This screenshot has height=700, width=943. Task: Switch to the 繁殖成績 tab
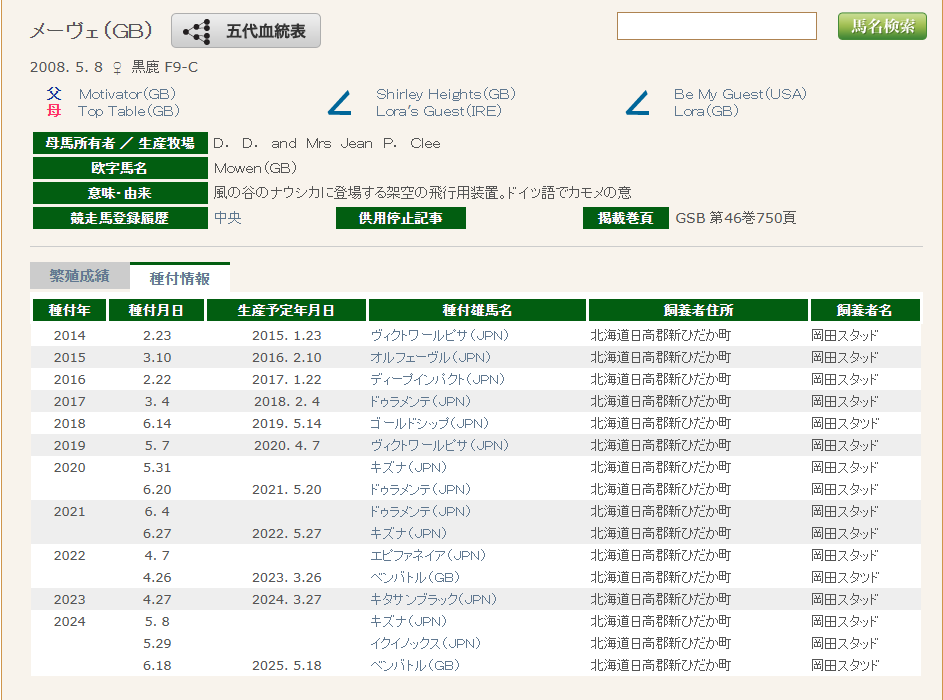[79, 276]
